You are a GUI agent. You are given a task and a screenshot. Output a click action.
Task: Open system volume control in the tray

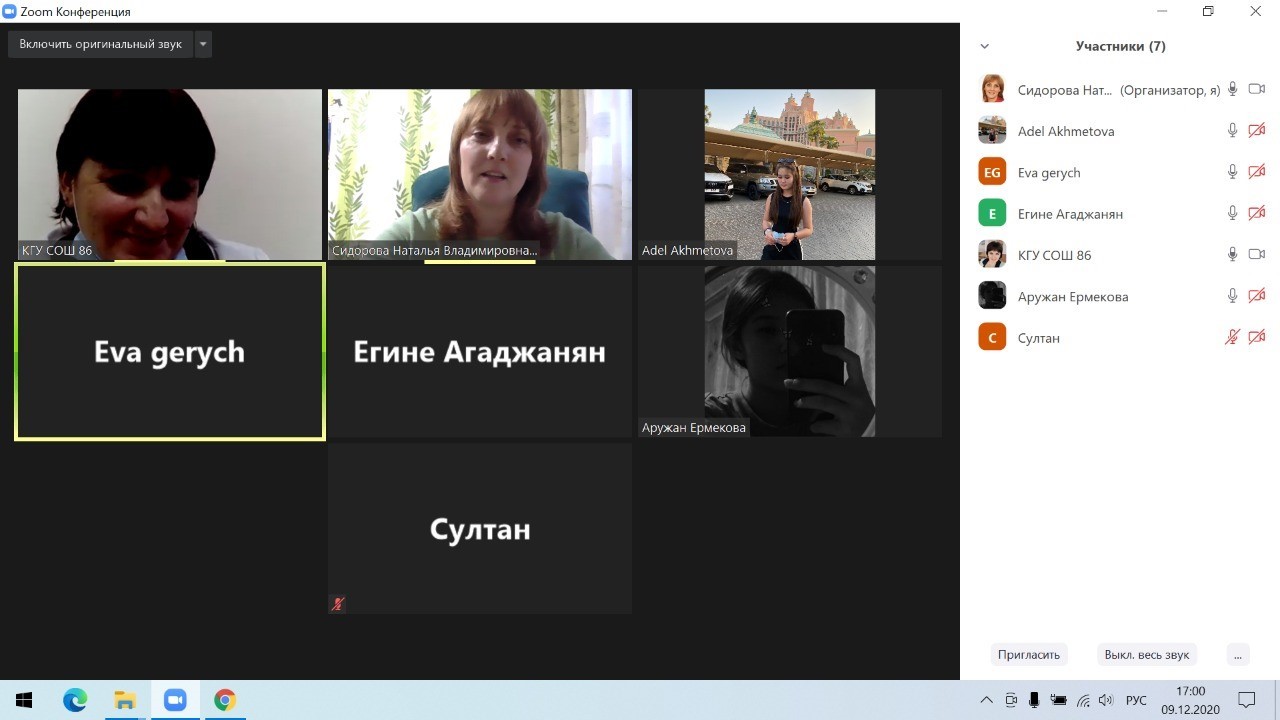tap(1106, 700)
